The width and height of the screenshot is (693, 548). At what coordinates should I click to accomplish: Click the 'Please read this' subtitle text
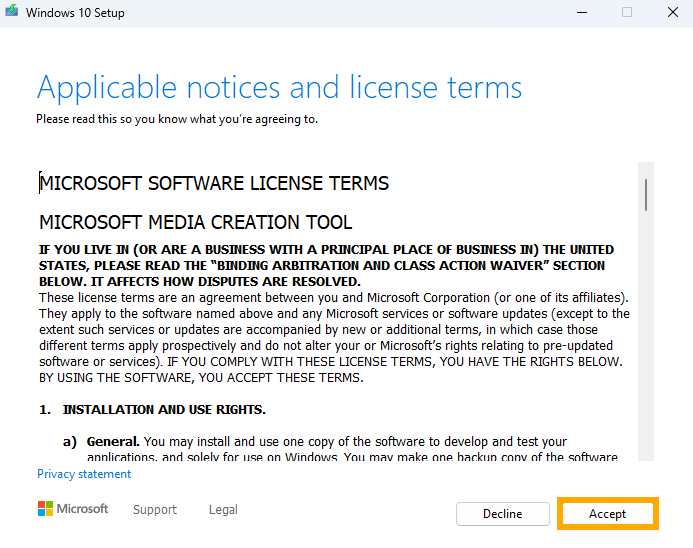[177, 119]
